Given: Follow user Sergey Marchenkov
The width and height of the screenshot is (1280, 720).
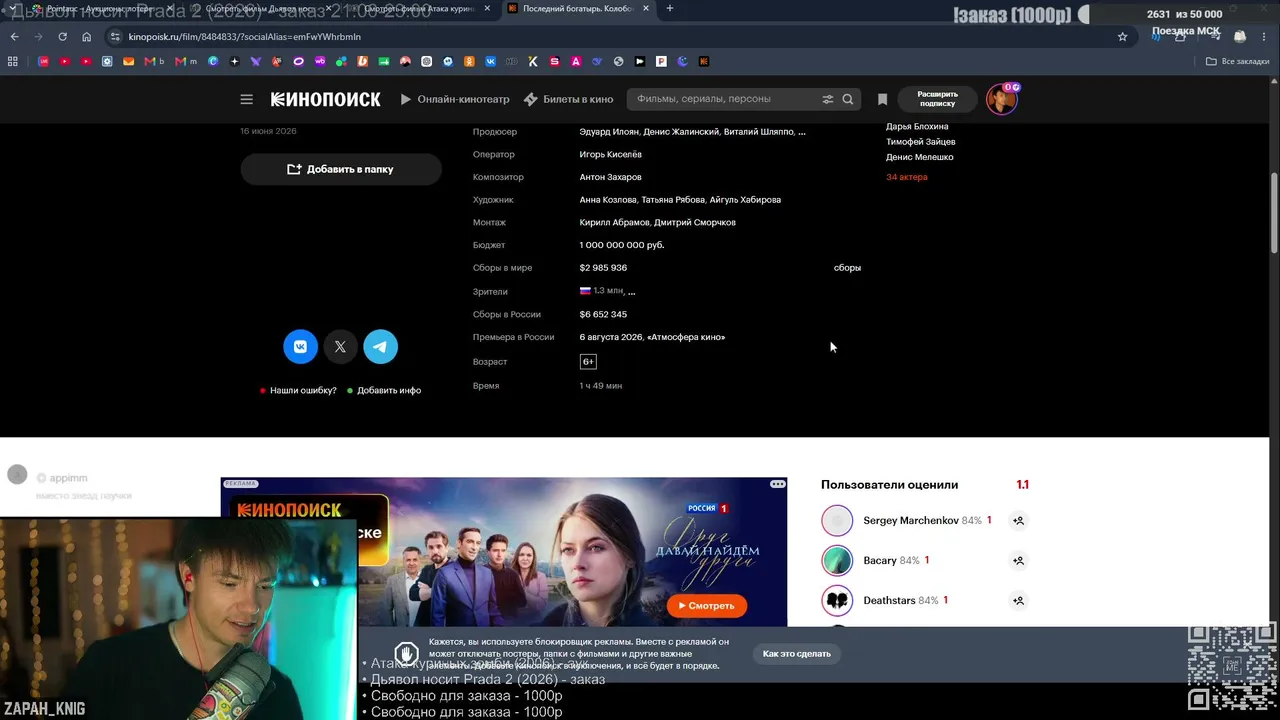Looking at the screenshot, I should (x=1018, y=520).
